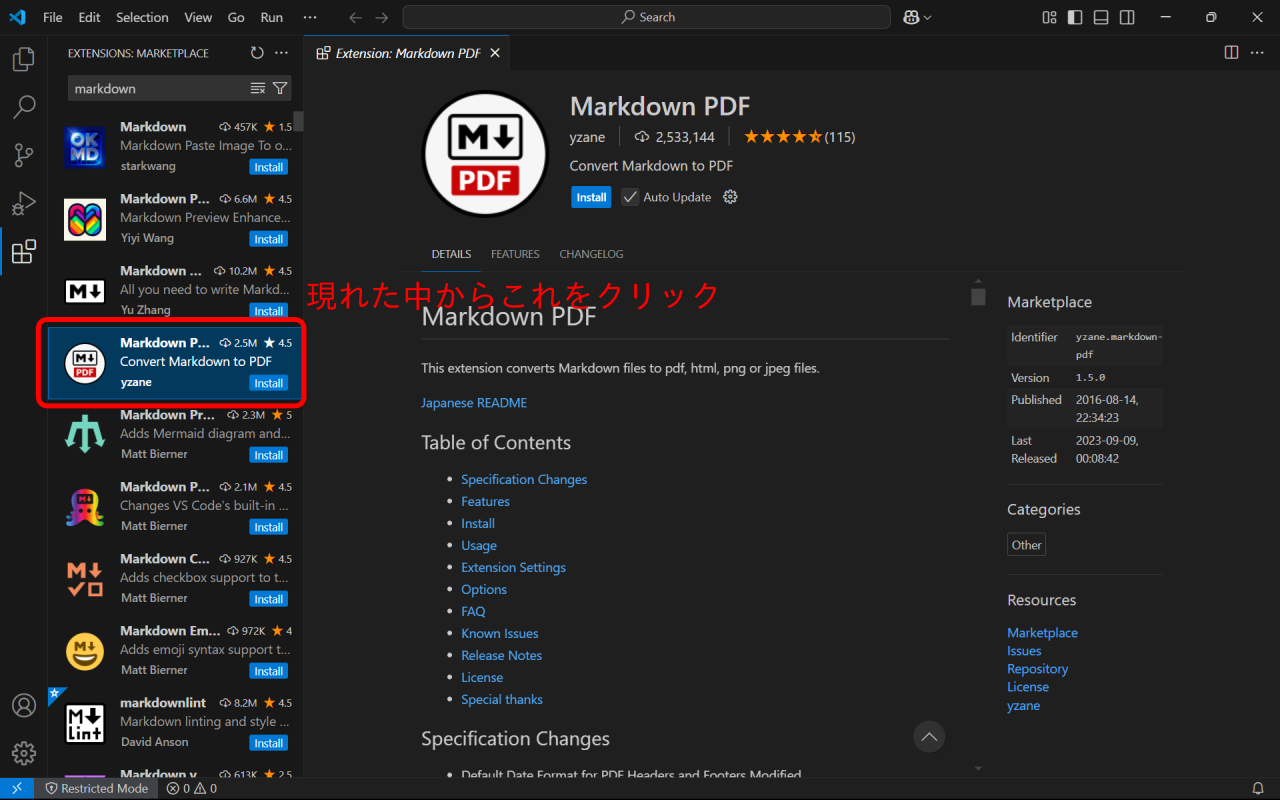Refresh the extensions marketplace list
This screenshot has width=1280, height=800.
pos(258,53)
